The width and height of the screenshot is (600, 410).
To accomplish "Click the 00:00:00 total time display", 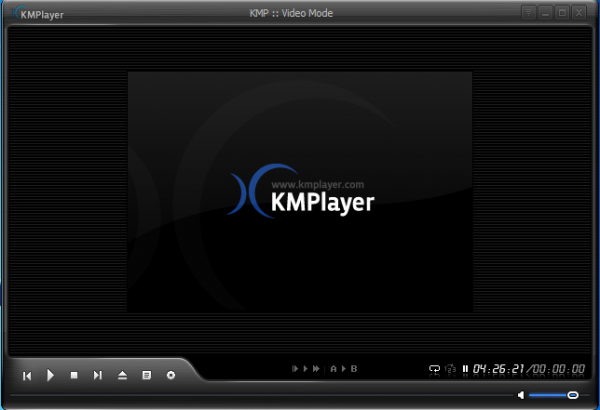I will point(559,369).
